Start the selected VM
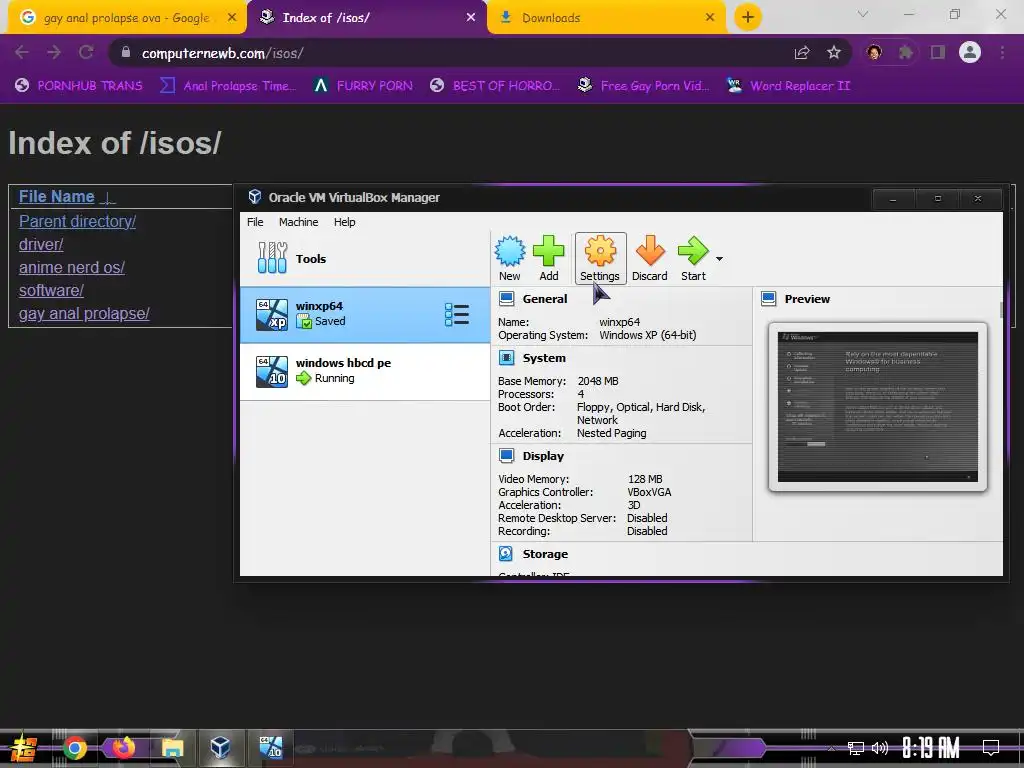1024x768 pixels. click(x=693, y=259)
